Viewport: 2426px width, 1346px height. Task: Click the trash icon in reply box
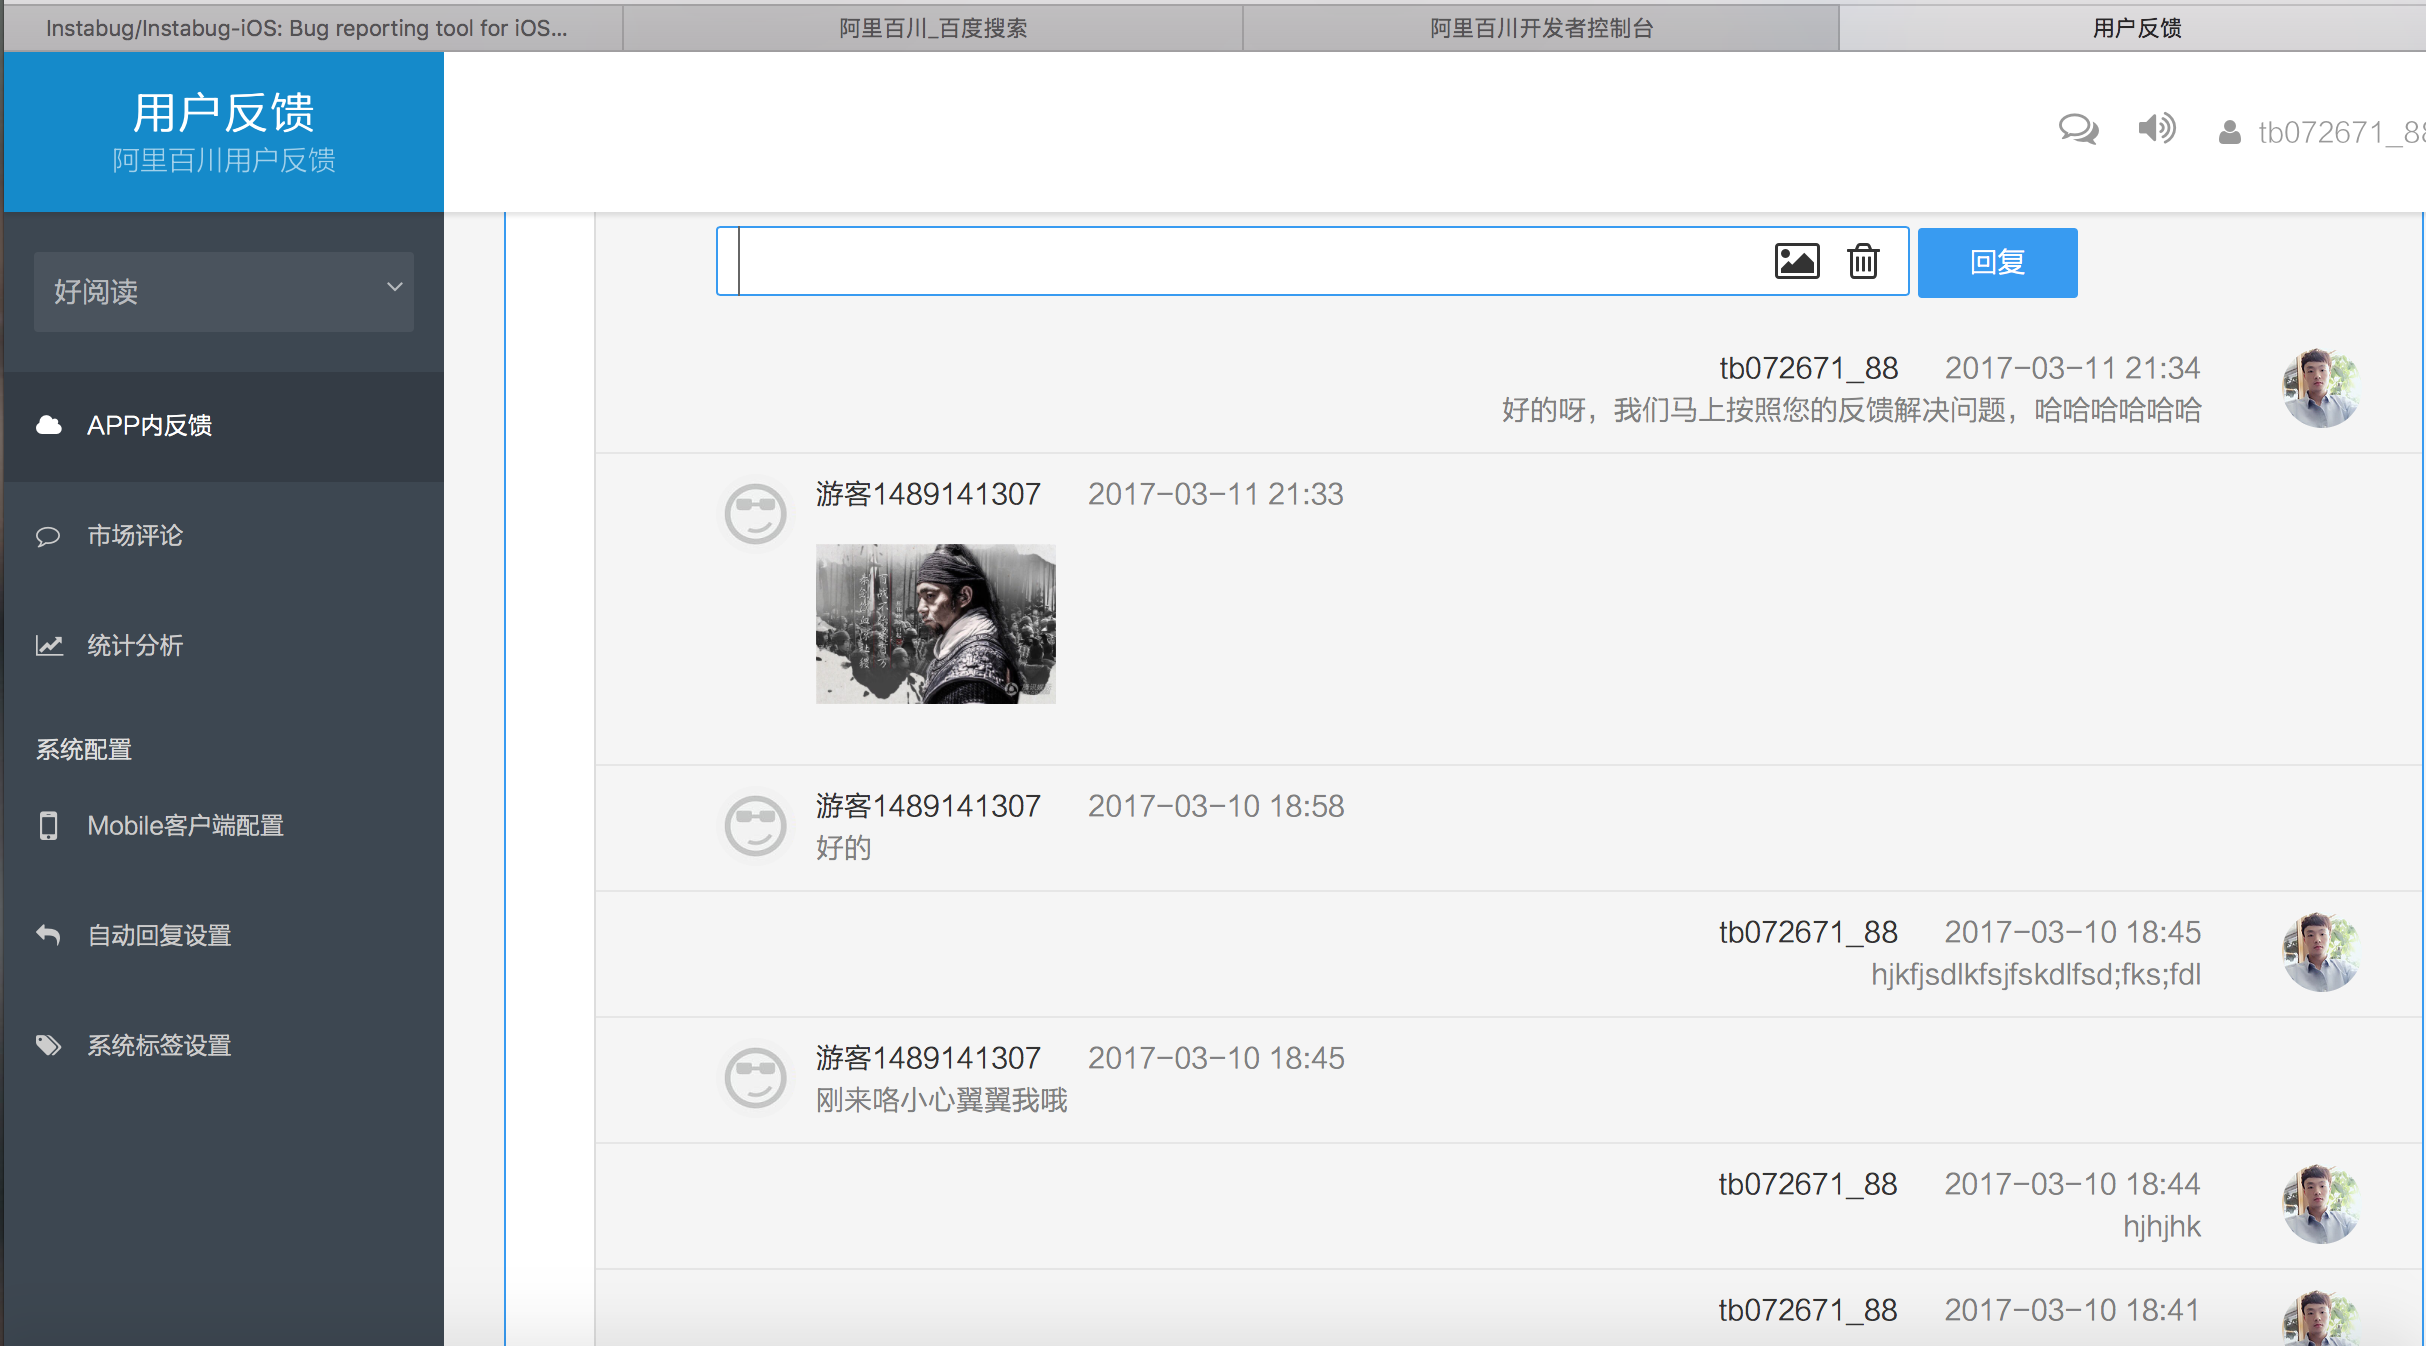[x=1862, y=261]
